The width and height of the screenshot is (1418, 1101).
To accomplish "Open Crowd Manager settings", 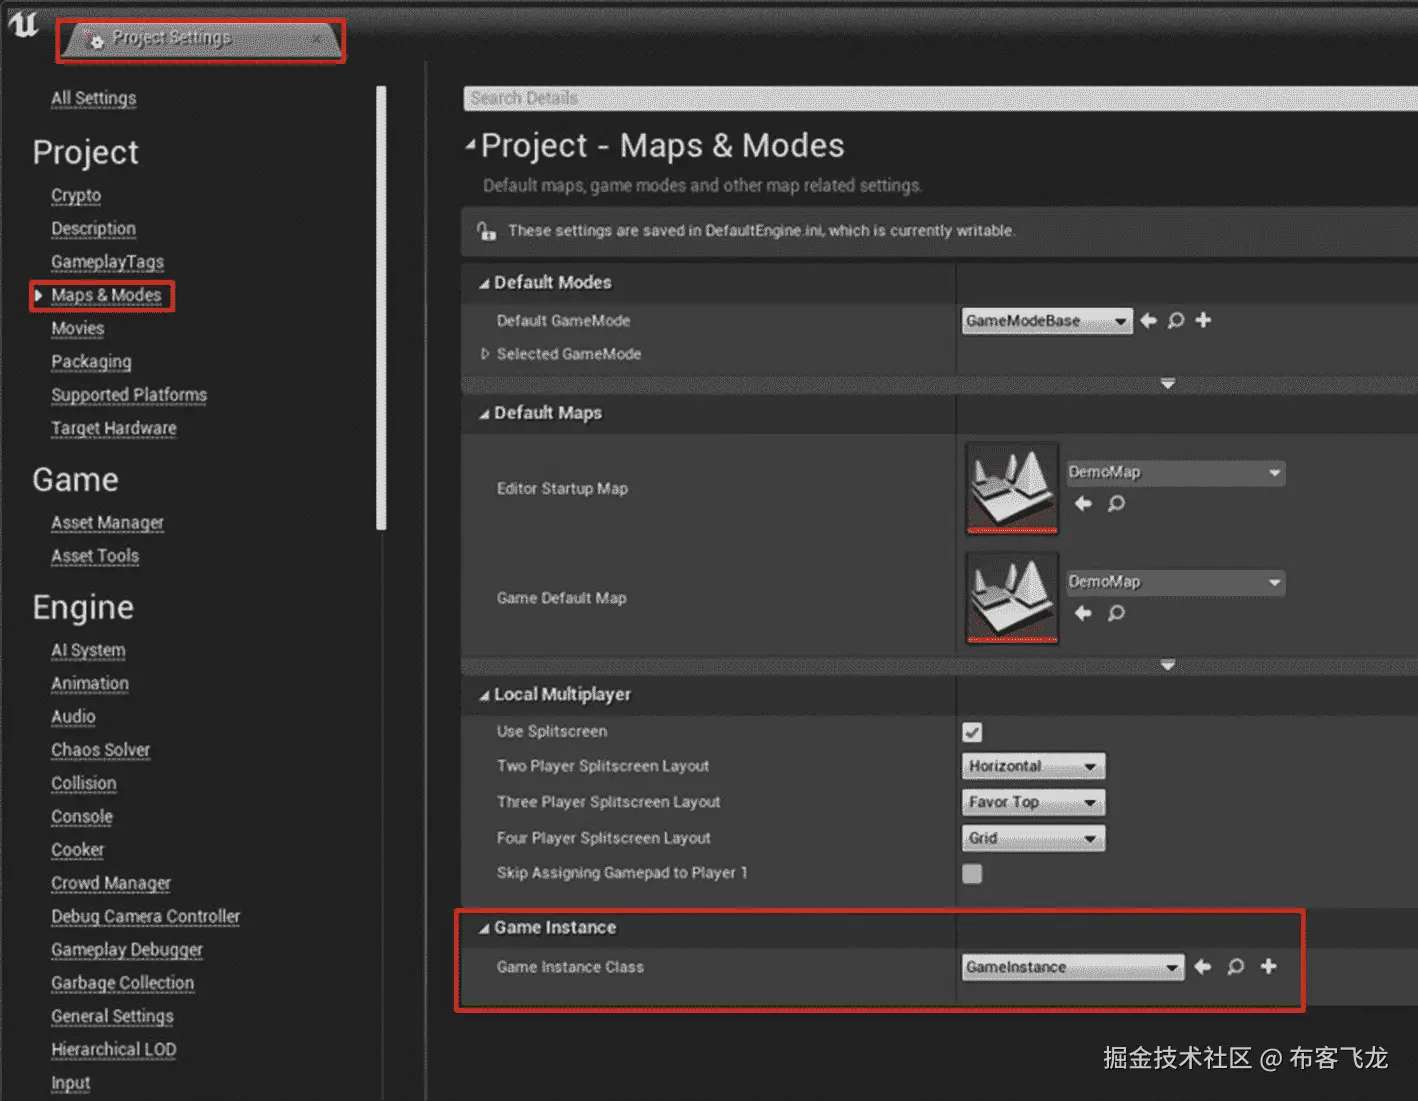I will click(111, 883).
